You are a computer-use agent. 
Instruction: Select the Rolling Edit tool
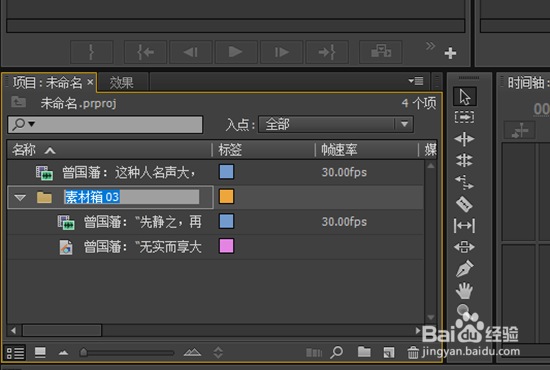pos(464,161)
